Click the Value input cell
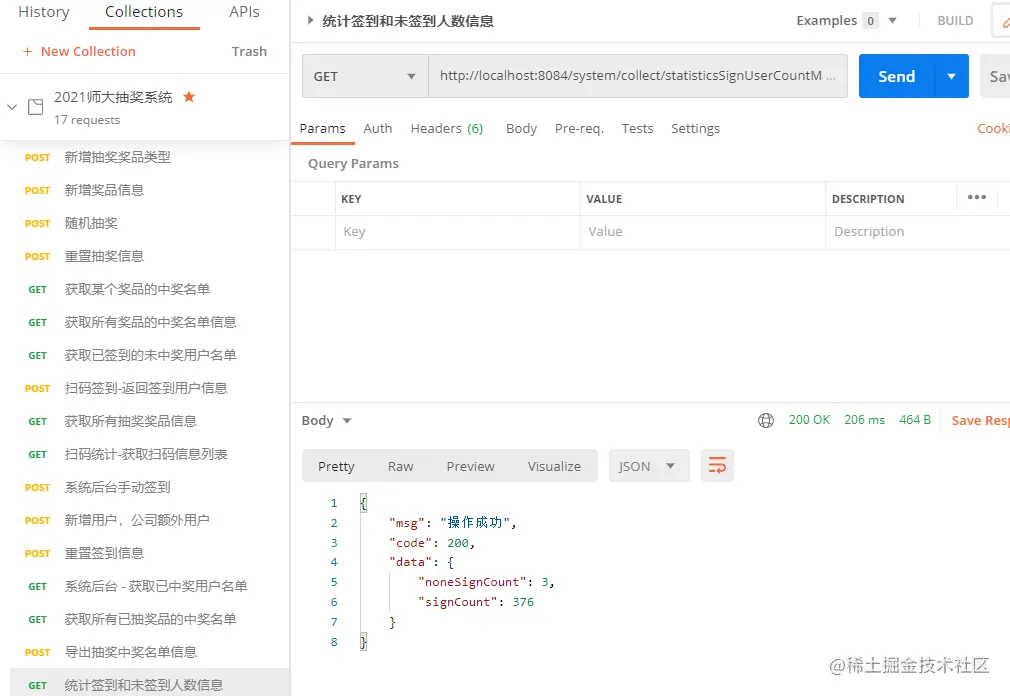1010x696 pixels. pyautogui.click(x=703, y=232)
